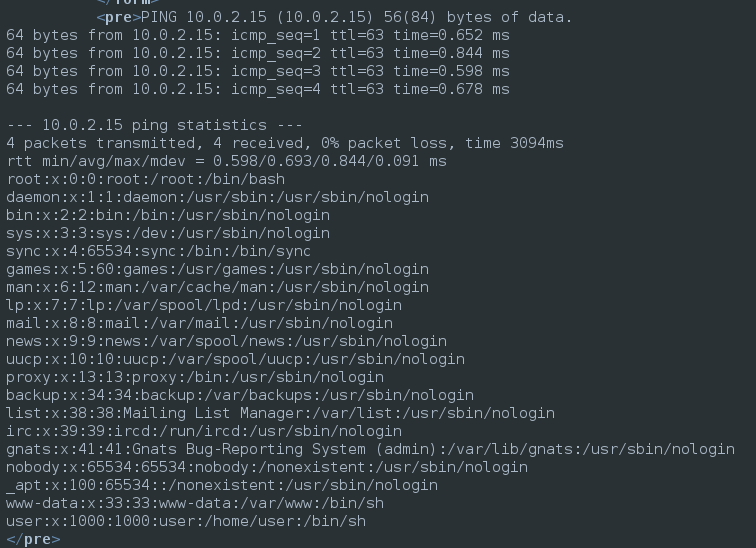Click the sync user passwd entry
Image resolution: width=756 pixels, height=548 pixels.
pyautogui.click(x=158, y=251)
